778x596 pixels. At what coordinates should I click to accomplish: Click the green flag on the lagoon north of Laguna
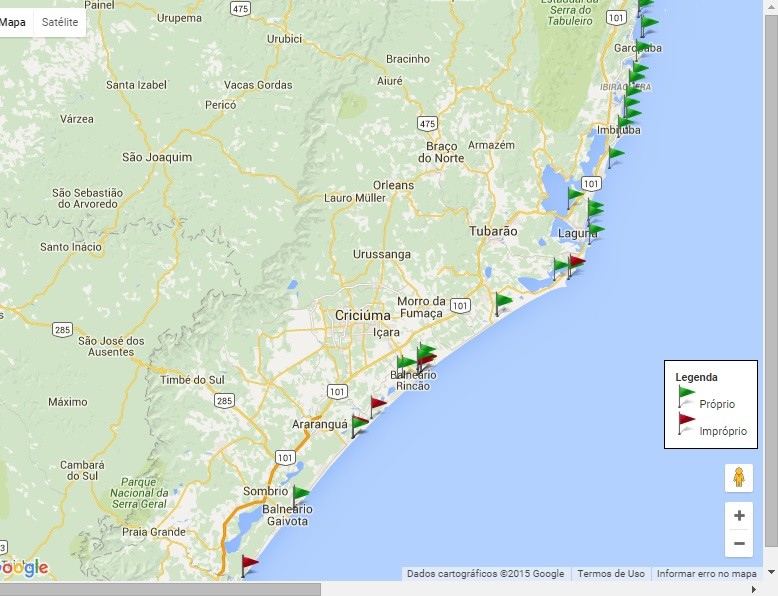coord(575,198)
